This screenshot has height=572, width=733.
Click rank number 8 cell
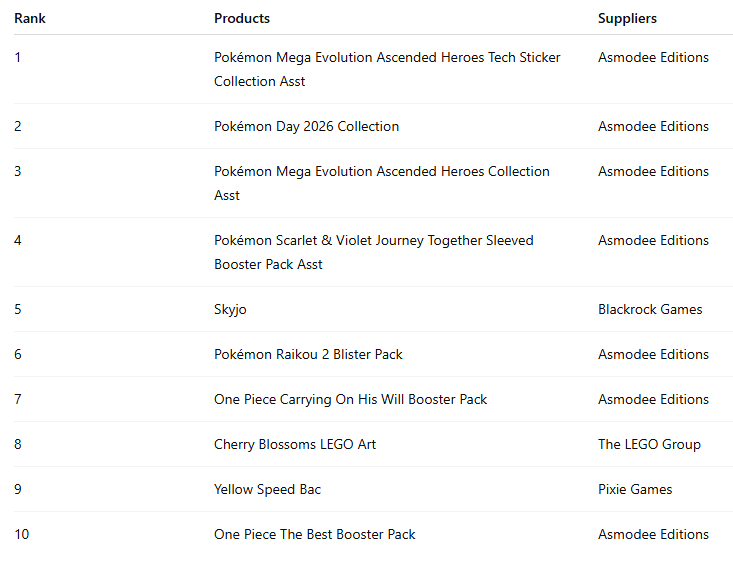pos(18,444)
